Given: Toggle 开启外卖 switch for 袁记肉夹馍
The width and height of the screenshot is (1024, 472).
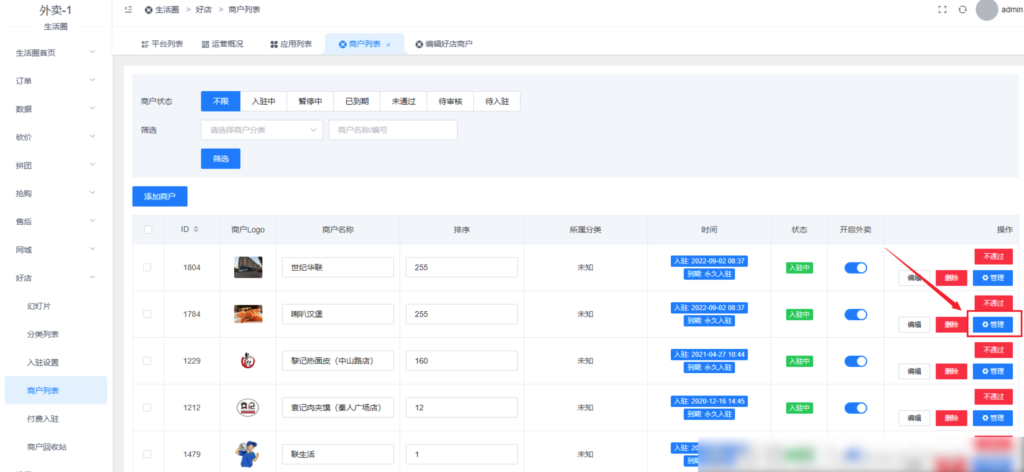Looking at the screenshot, I should [x=856, y=408].
